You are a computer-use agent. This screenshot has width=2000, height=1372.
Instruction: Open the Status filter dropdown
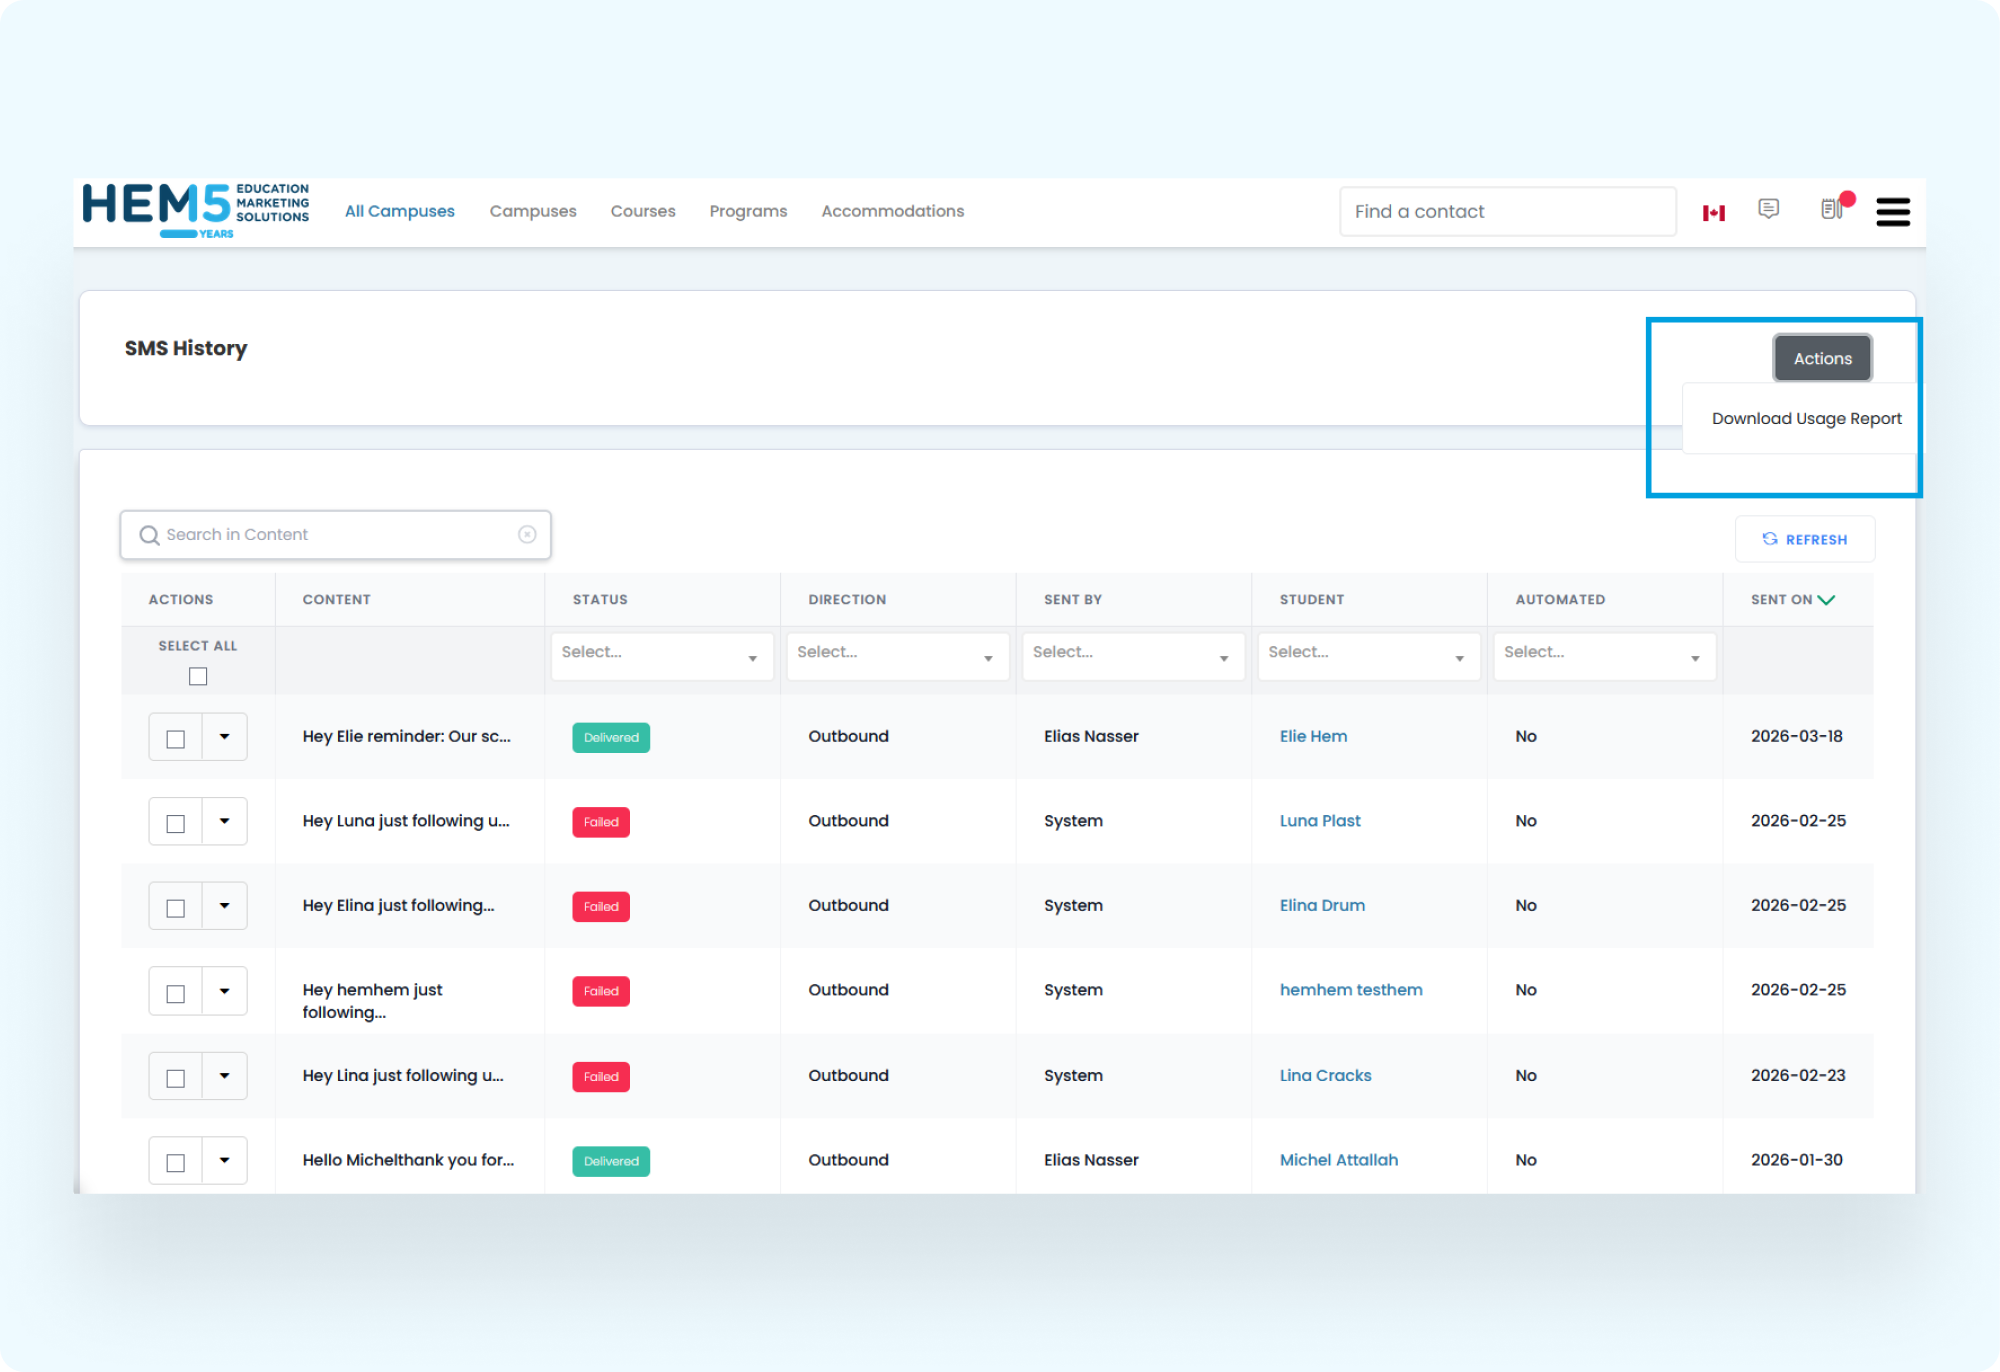661,655
